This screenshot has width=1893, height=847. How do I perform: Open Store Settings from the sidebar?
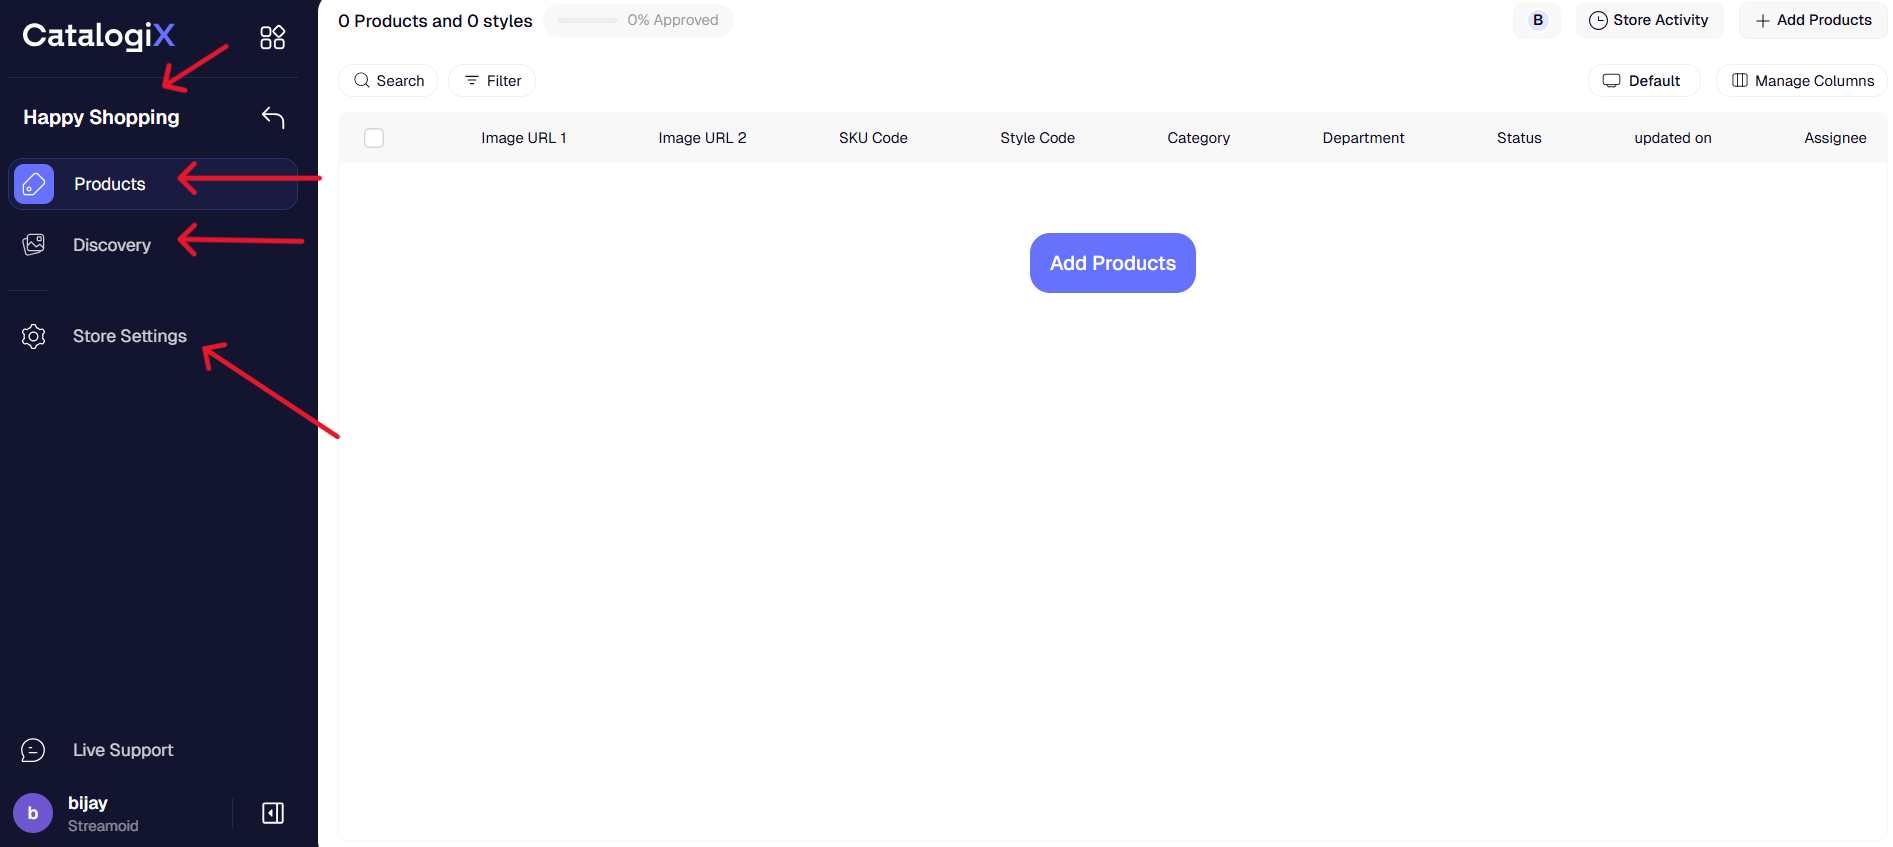pyautogui.click(x=129, y=336)
